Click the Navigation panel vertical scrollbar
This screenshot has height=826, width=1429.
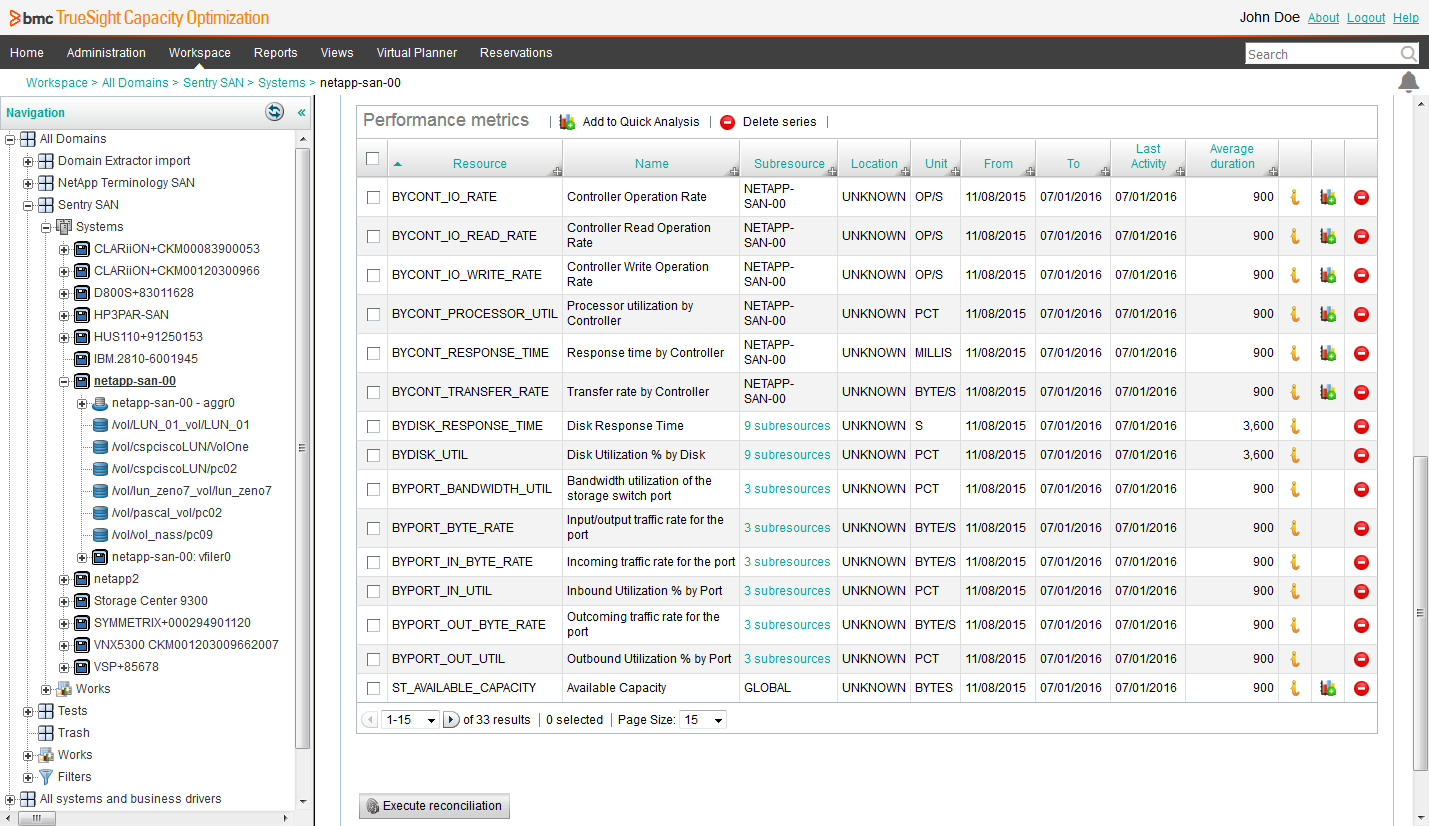pyautogui.click(x=303, y=447)
